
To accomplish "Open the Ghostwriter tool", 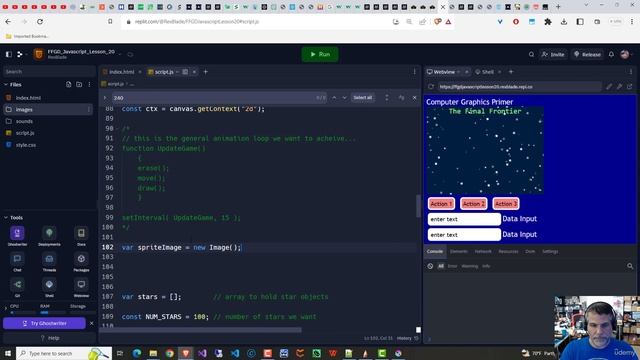I will [x=17, y=236].
